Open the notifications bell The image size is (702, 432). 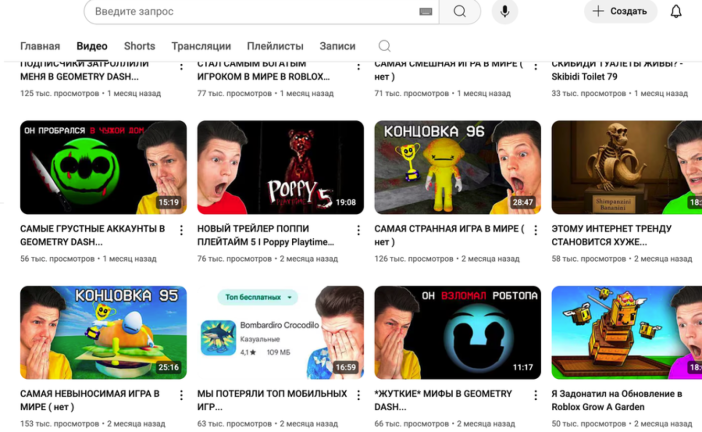tap(676, 11)
